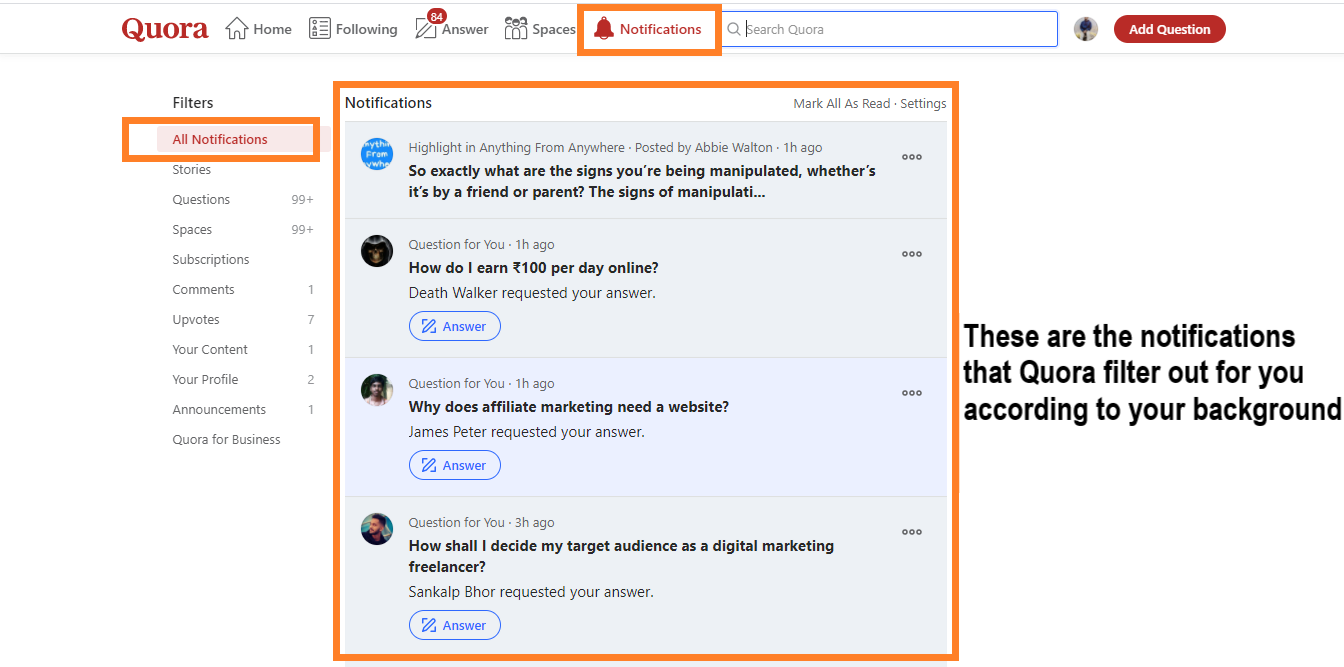Open Quora for Business from the sidebar
Screen dimensions: 1344x667
[x=228, y=439]
